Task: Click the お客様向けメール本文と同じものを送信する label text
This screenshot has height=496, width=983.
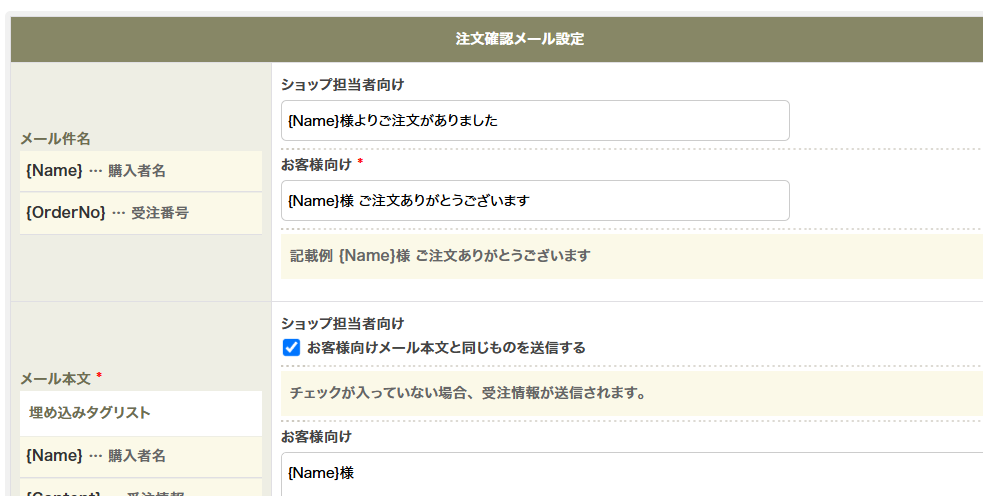Action: click(446, 348)
